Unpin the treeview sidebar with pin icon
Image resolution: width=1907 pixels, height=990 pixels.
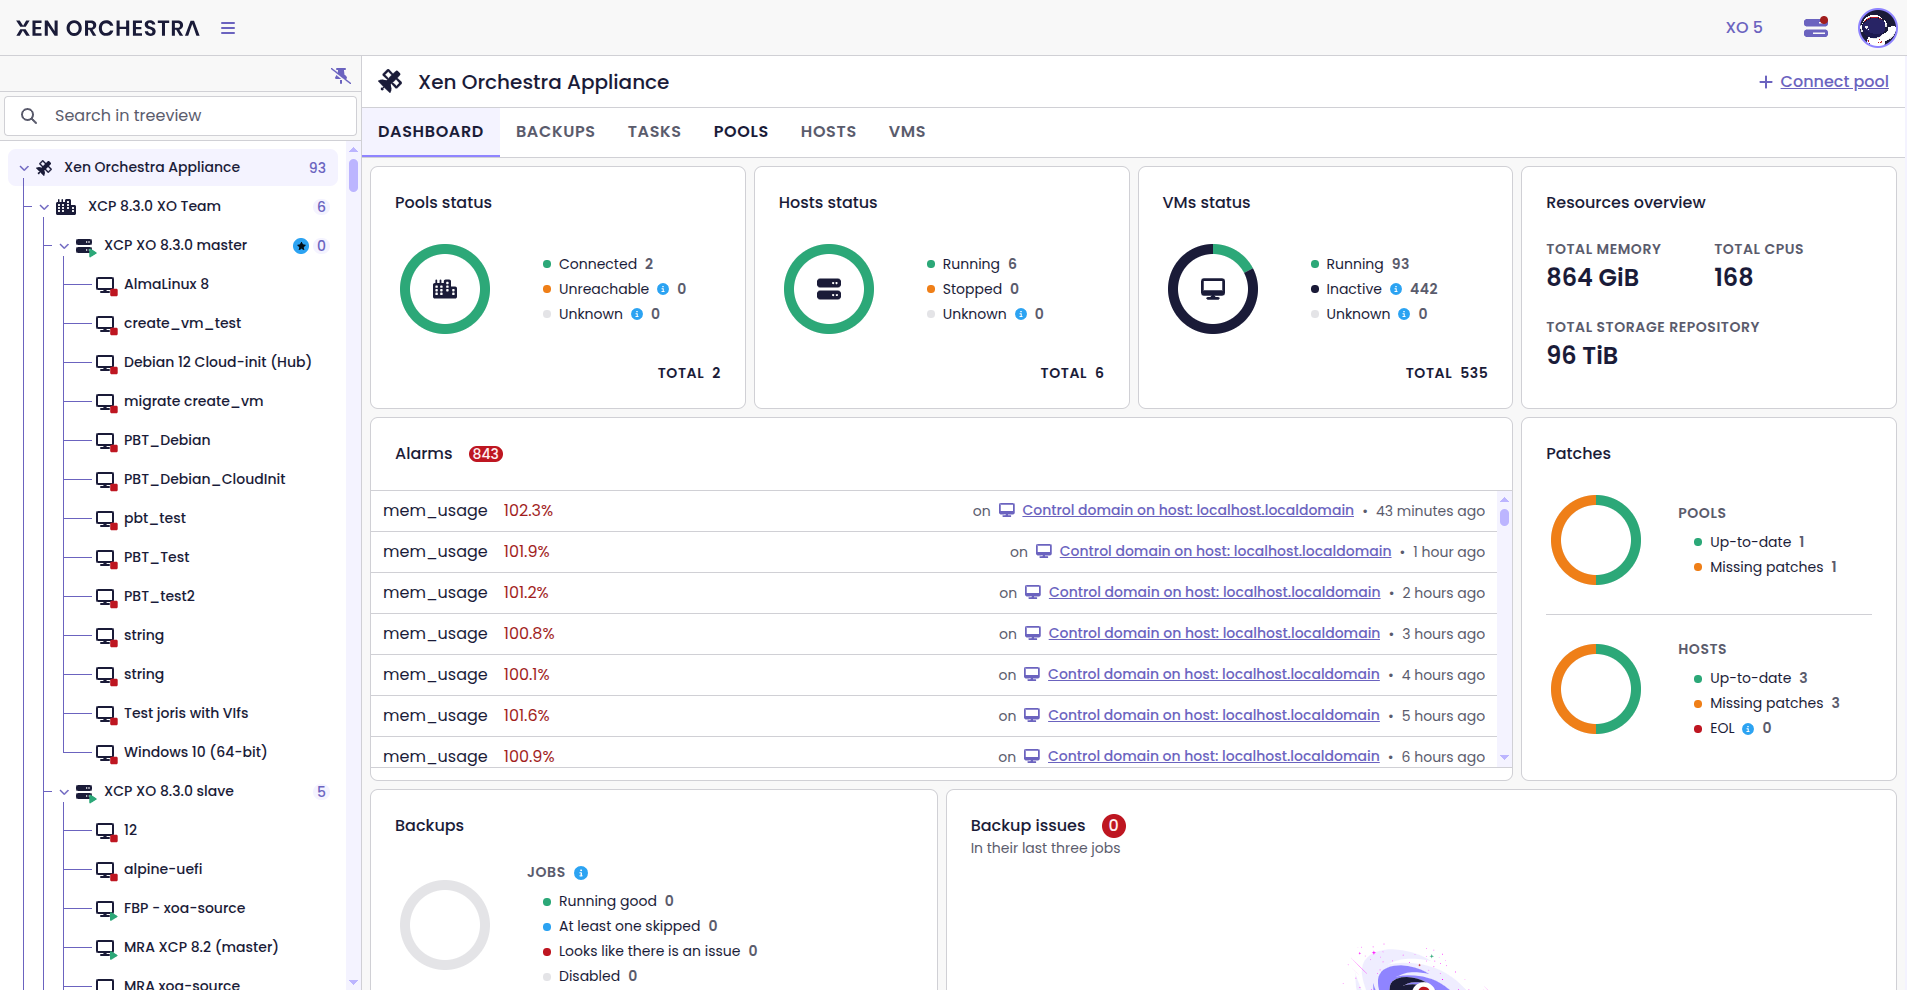click(x=341, y=75)
